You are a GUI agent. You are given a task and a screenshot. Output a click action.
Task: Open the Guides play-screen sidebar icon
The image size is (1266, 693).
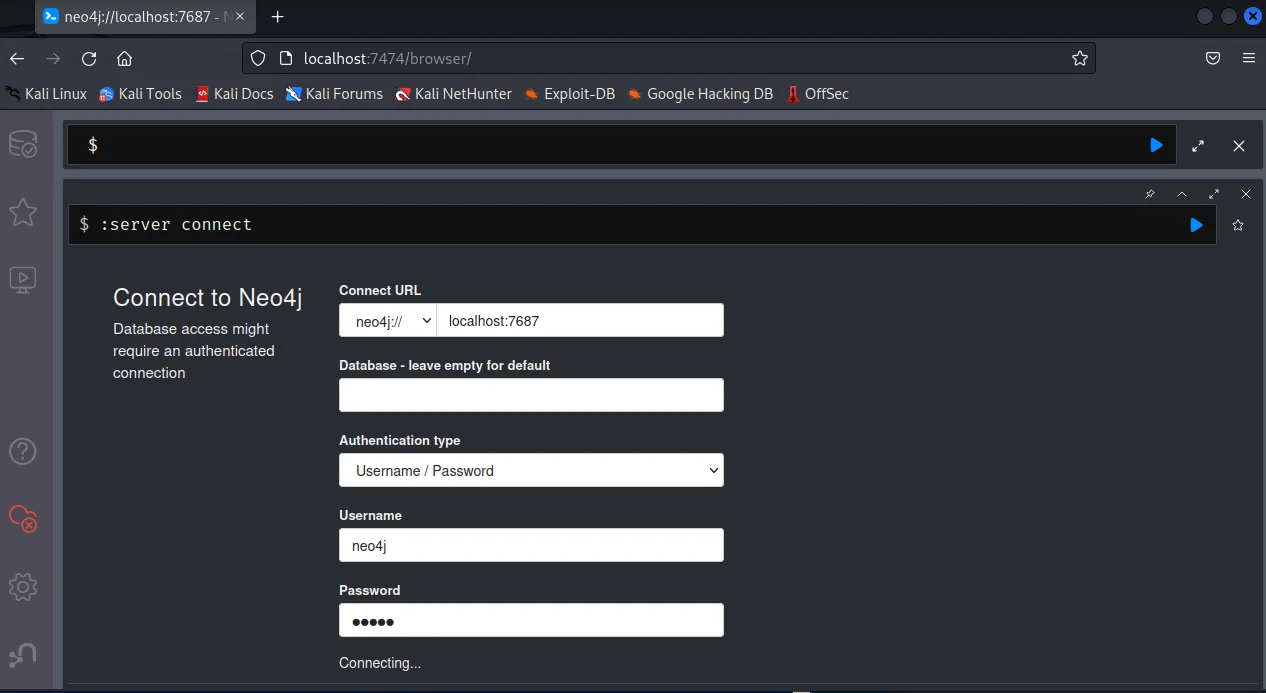pyautogui.click(x=23, y=279)
